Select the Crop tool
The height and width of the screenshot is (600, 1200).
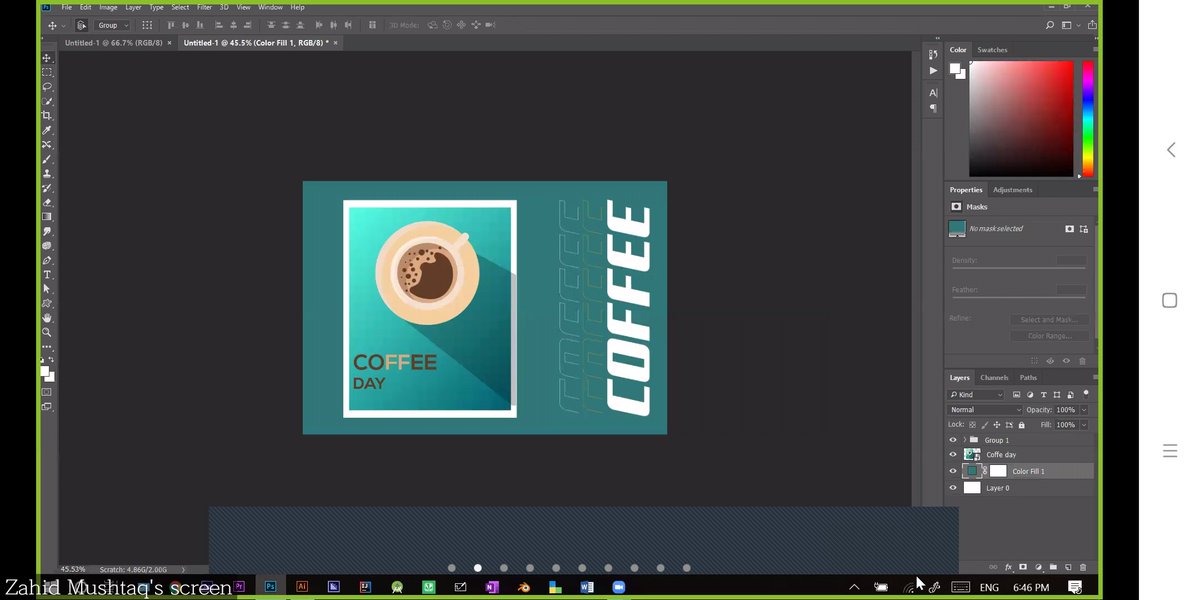coord(46,115)
